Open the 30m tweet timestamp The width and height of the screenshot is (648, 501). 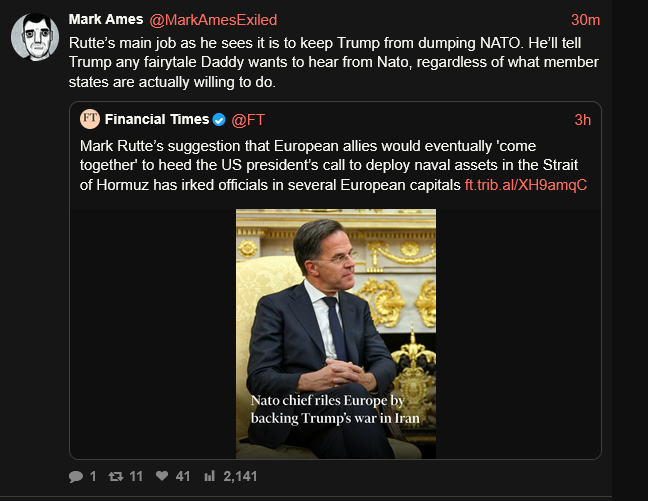[585, 20]
